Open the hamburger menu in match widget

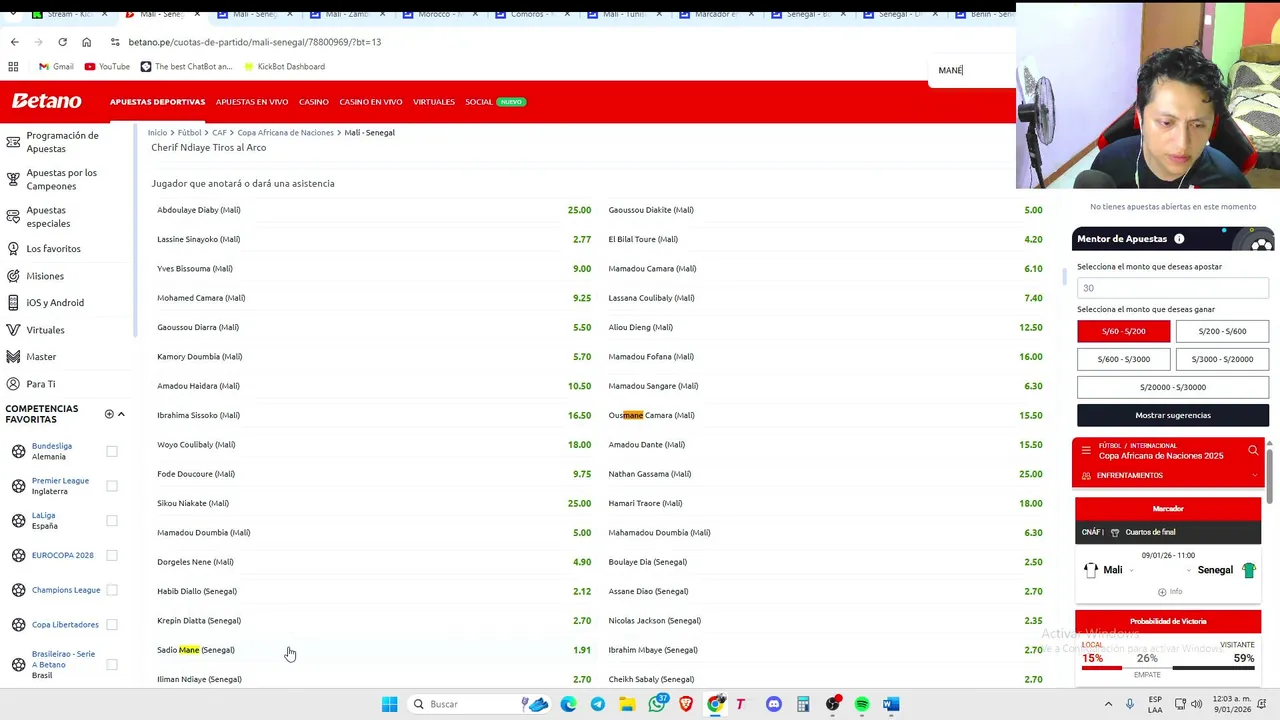(1086, 450)
